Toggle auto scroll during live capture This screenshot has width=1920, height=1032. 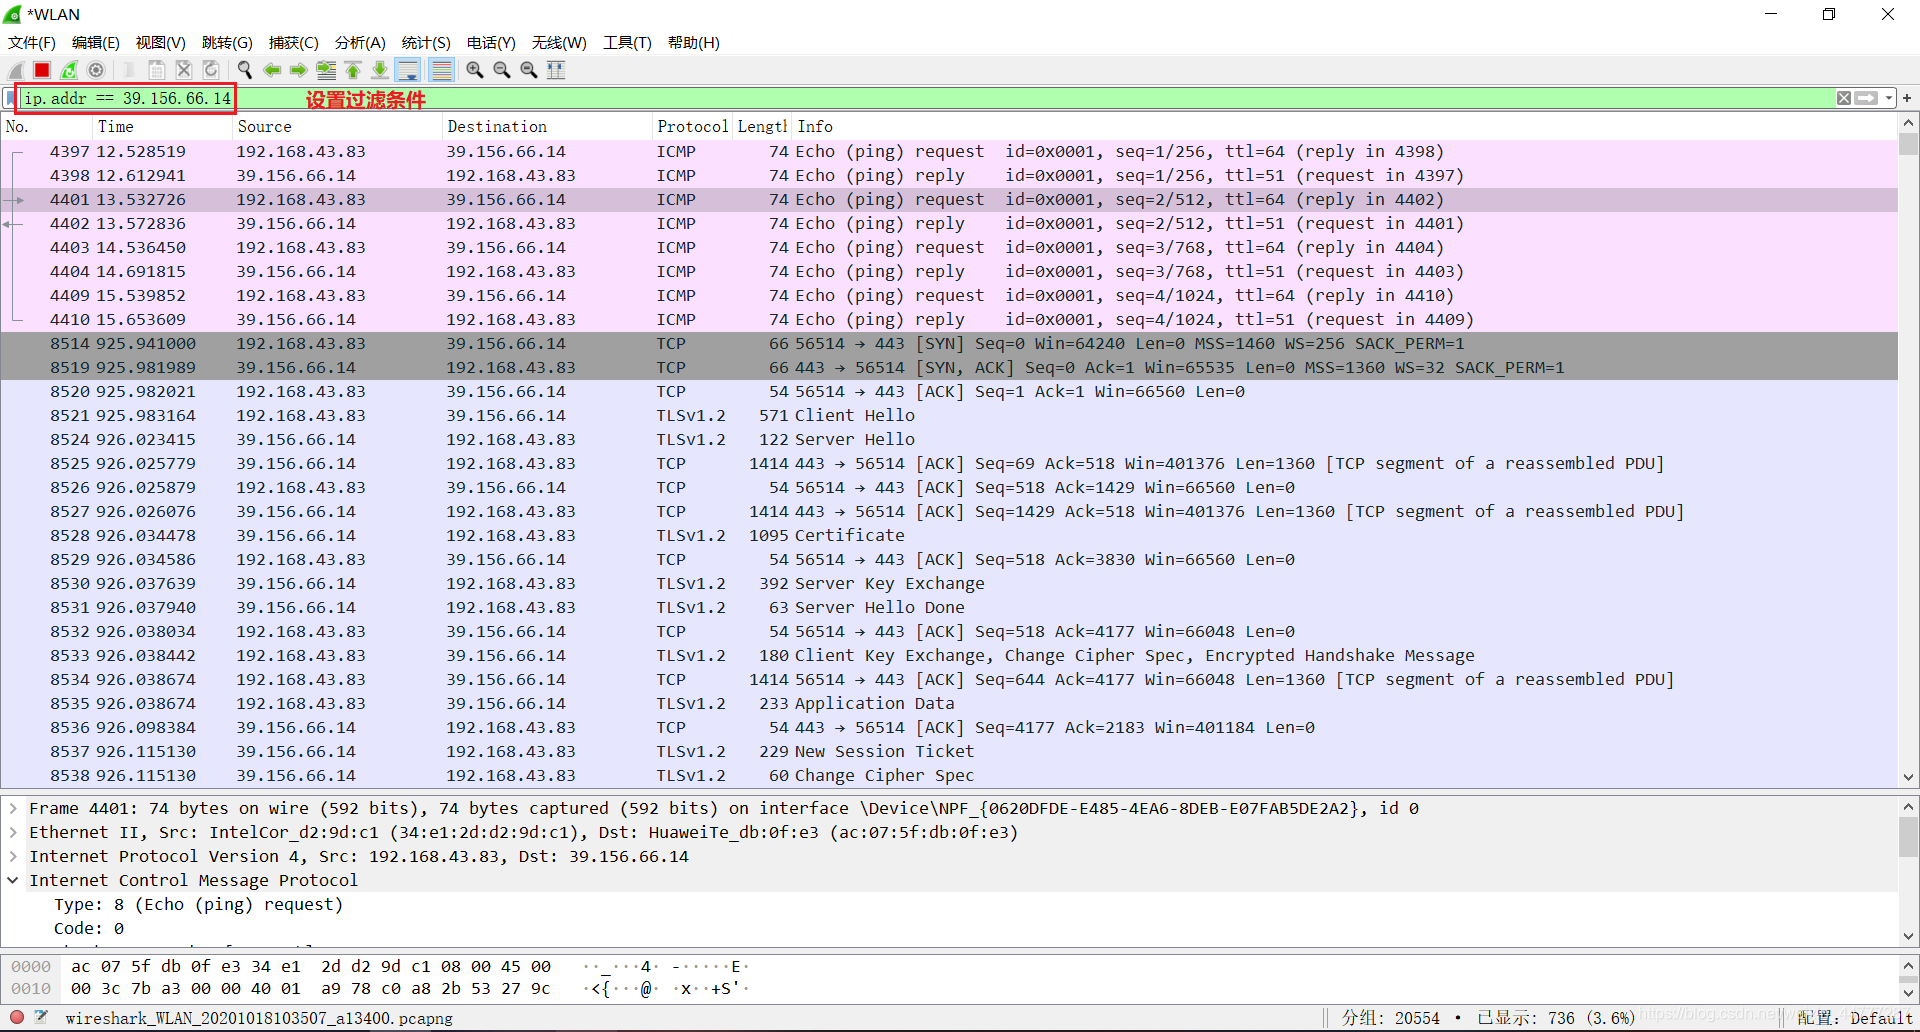(x=407, y=70)
